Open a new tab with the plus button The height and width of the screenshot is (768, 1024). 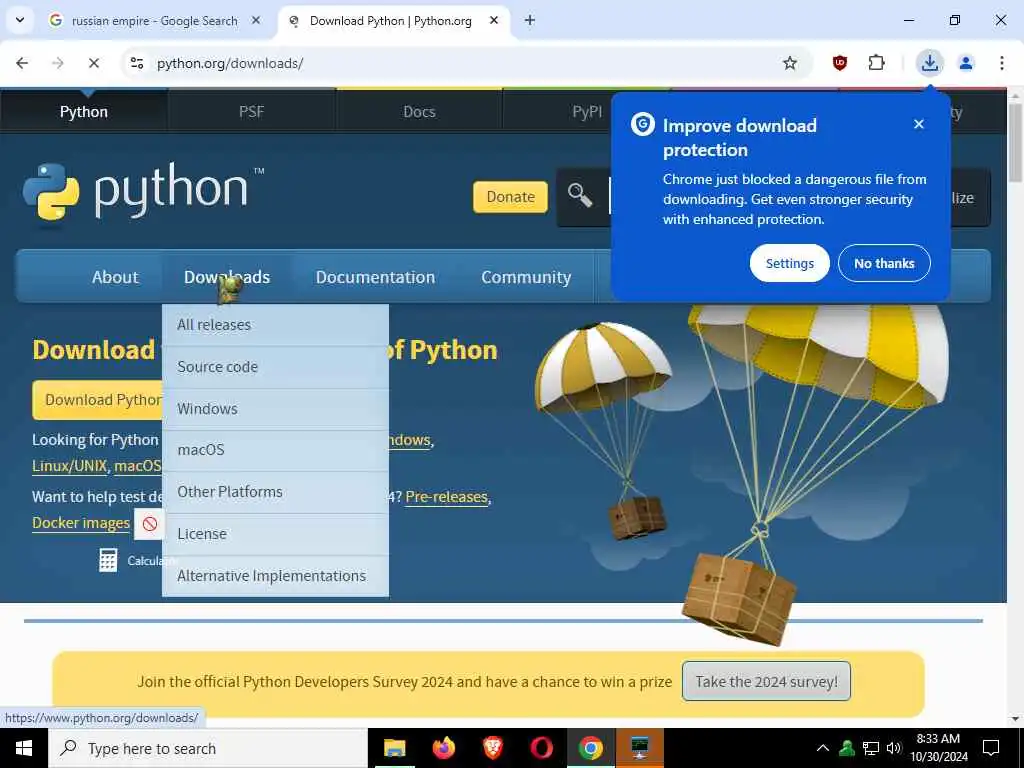(530, 20)
